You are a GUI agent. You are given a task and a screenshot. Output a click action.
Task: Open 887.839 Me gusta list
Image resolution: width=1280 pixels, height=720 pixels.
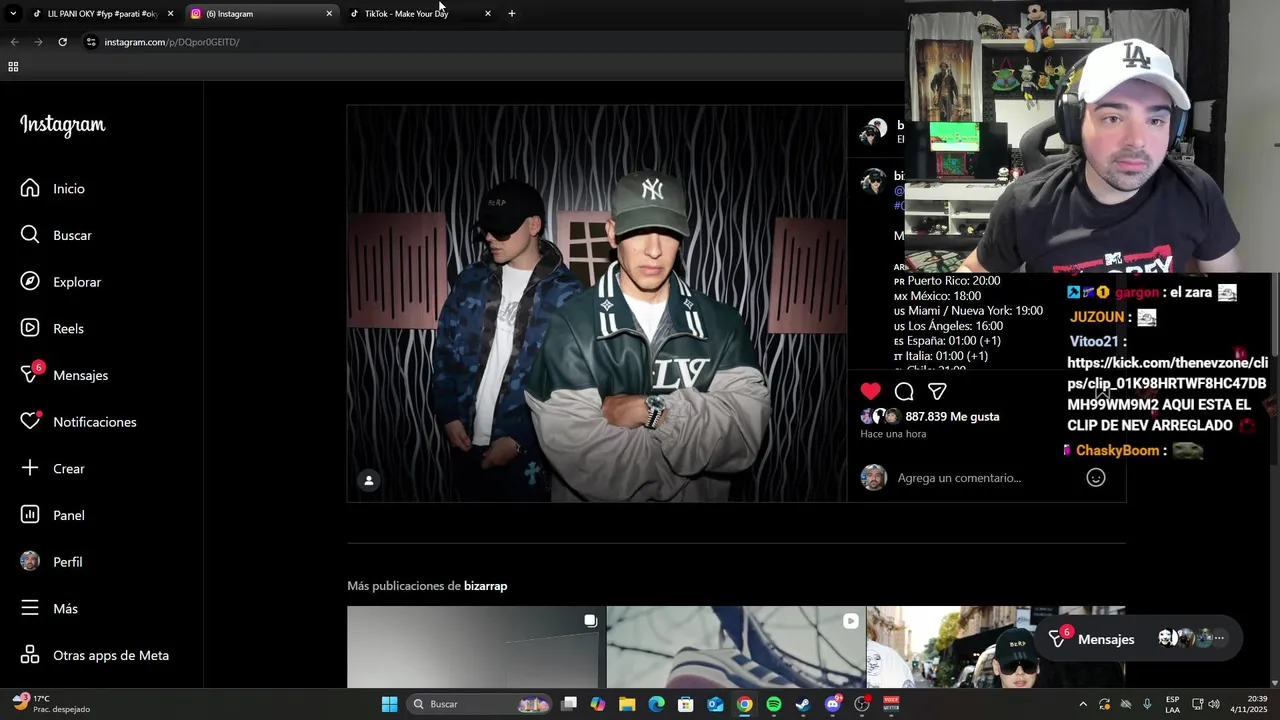click(x=952, y=417)
